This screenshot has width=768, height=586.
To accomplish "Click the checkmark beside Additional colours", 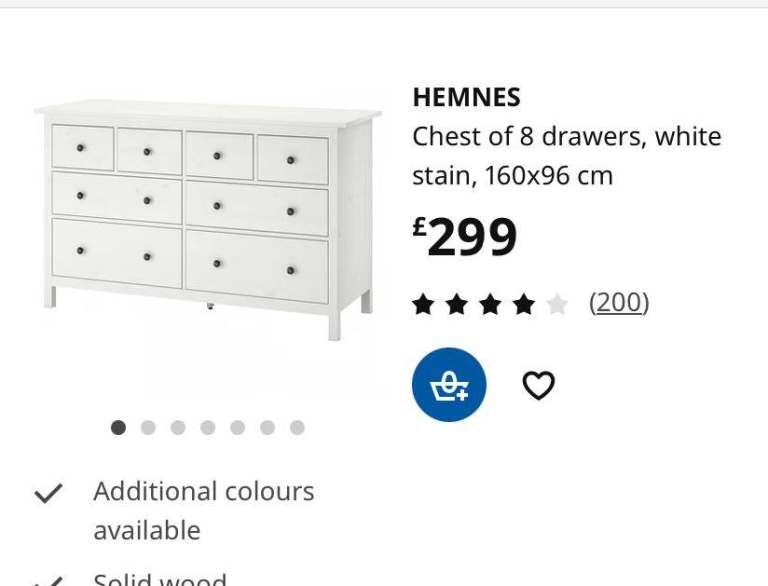I will [48, 493].
